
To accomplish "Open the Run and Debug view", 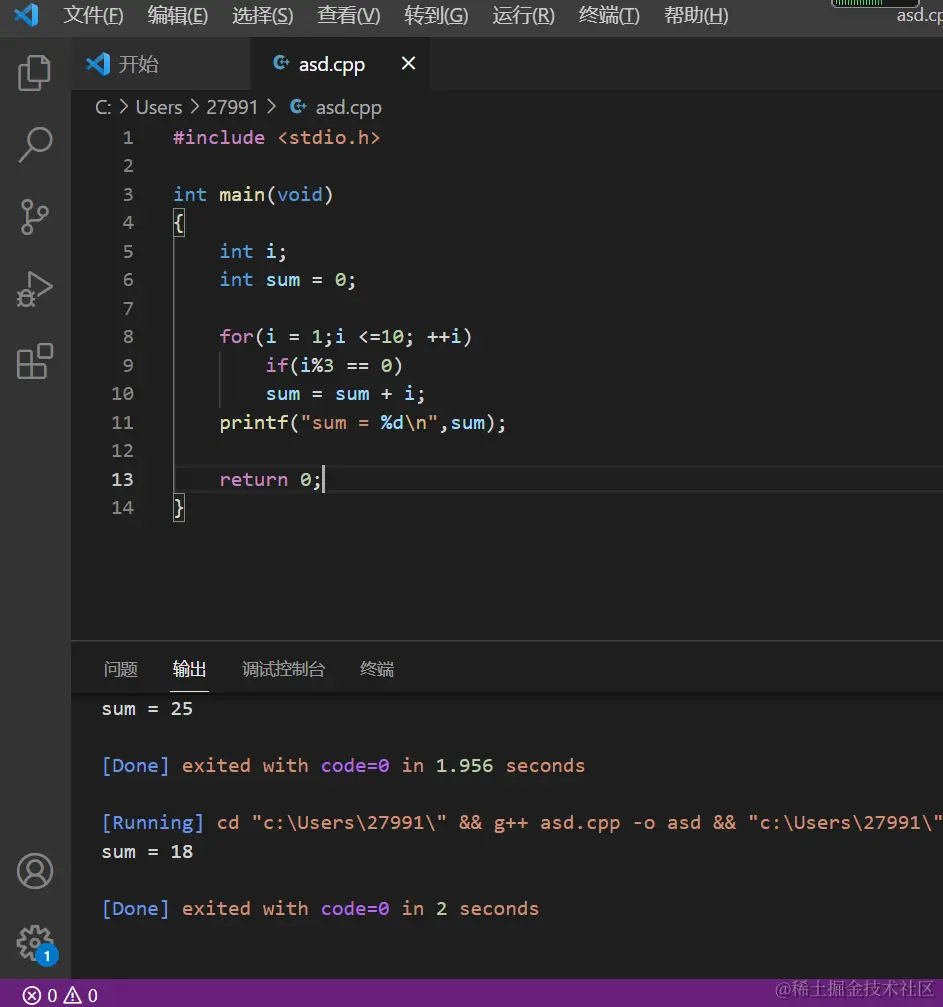I will coord(35,289).
